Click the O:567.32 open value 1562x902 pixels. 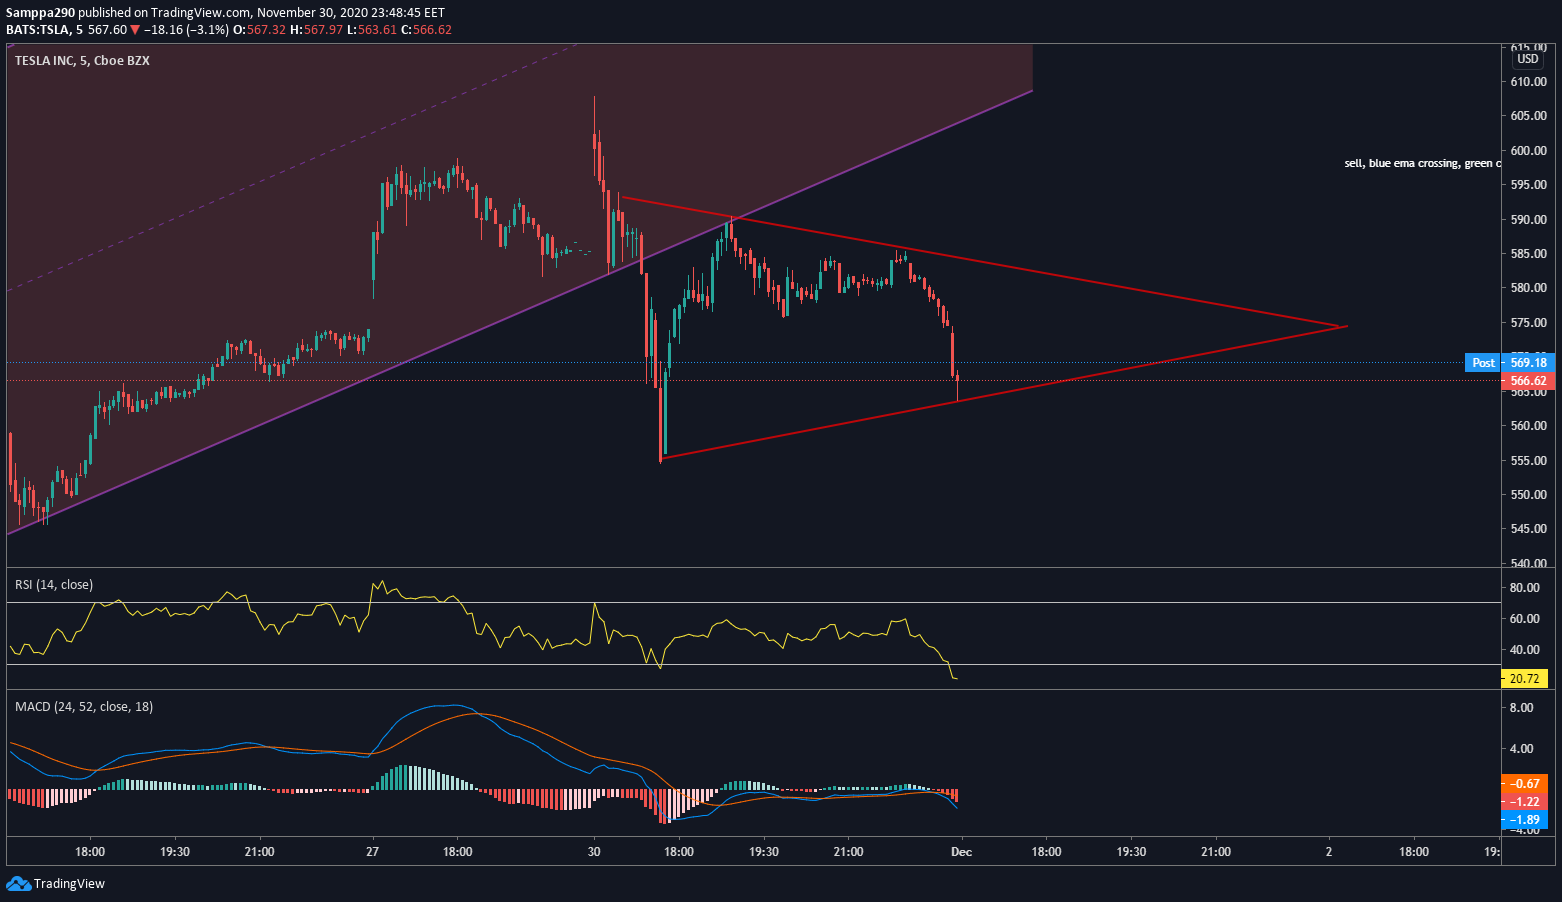click(x=259, y=29)
